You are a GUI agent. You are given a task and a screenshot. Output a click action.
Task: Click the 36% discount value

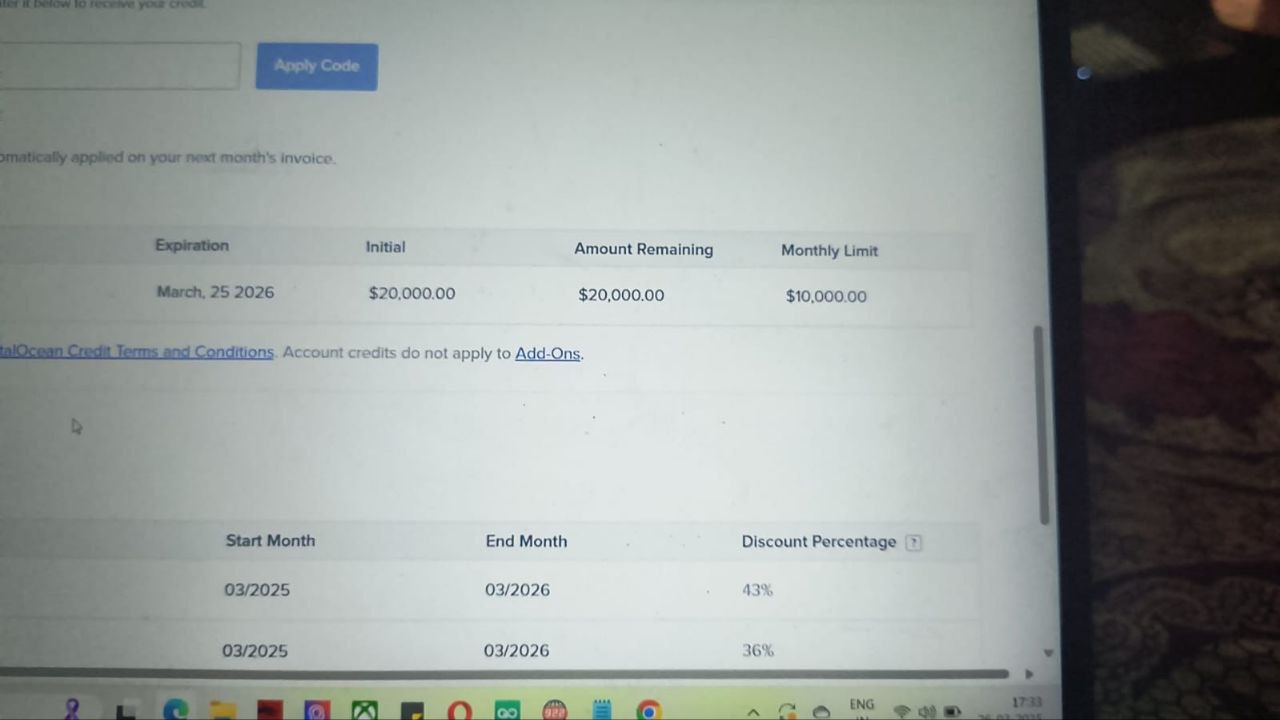click(758, 651)
